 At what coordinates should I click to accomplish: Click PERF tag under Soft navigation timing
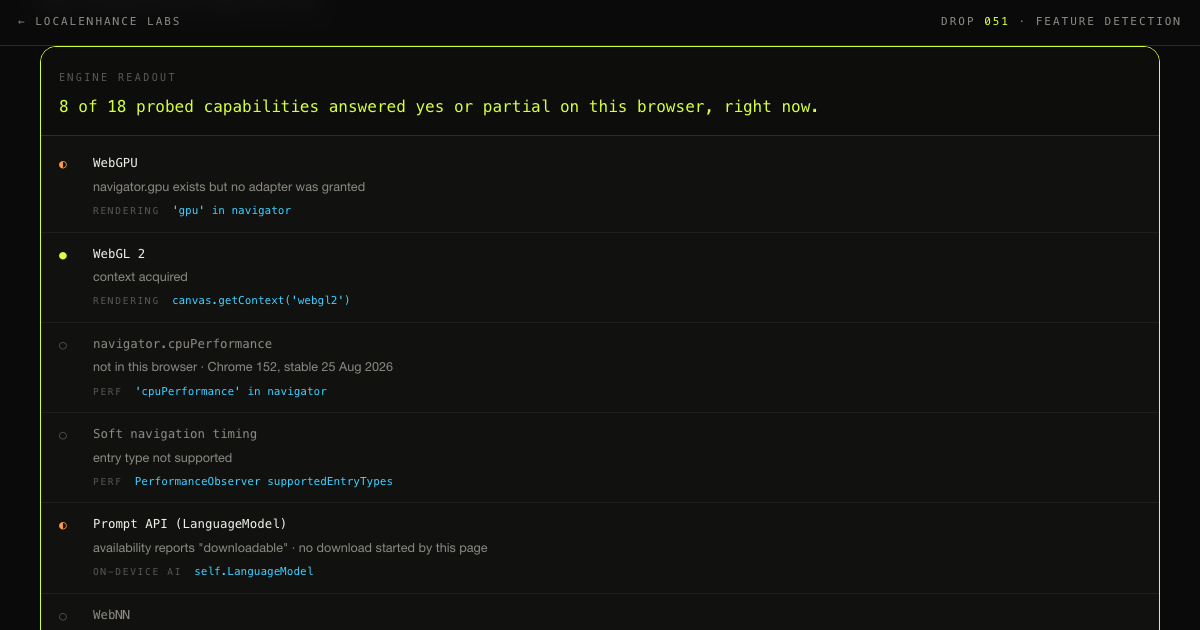coord(107,482)
